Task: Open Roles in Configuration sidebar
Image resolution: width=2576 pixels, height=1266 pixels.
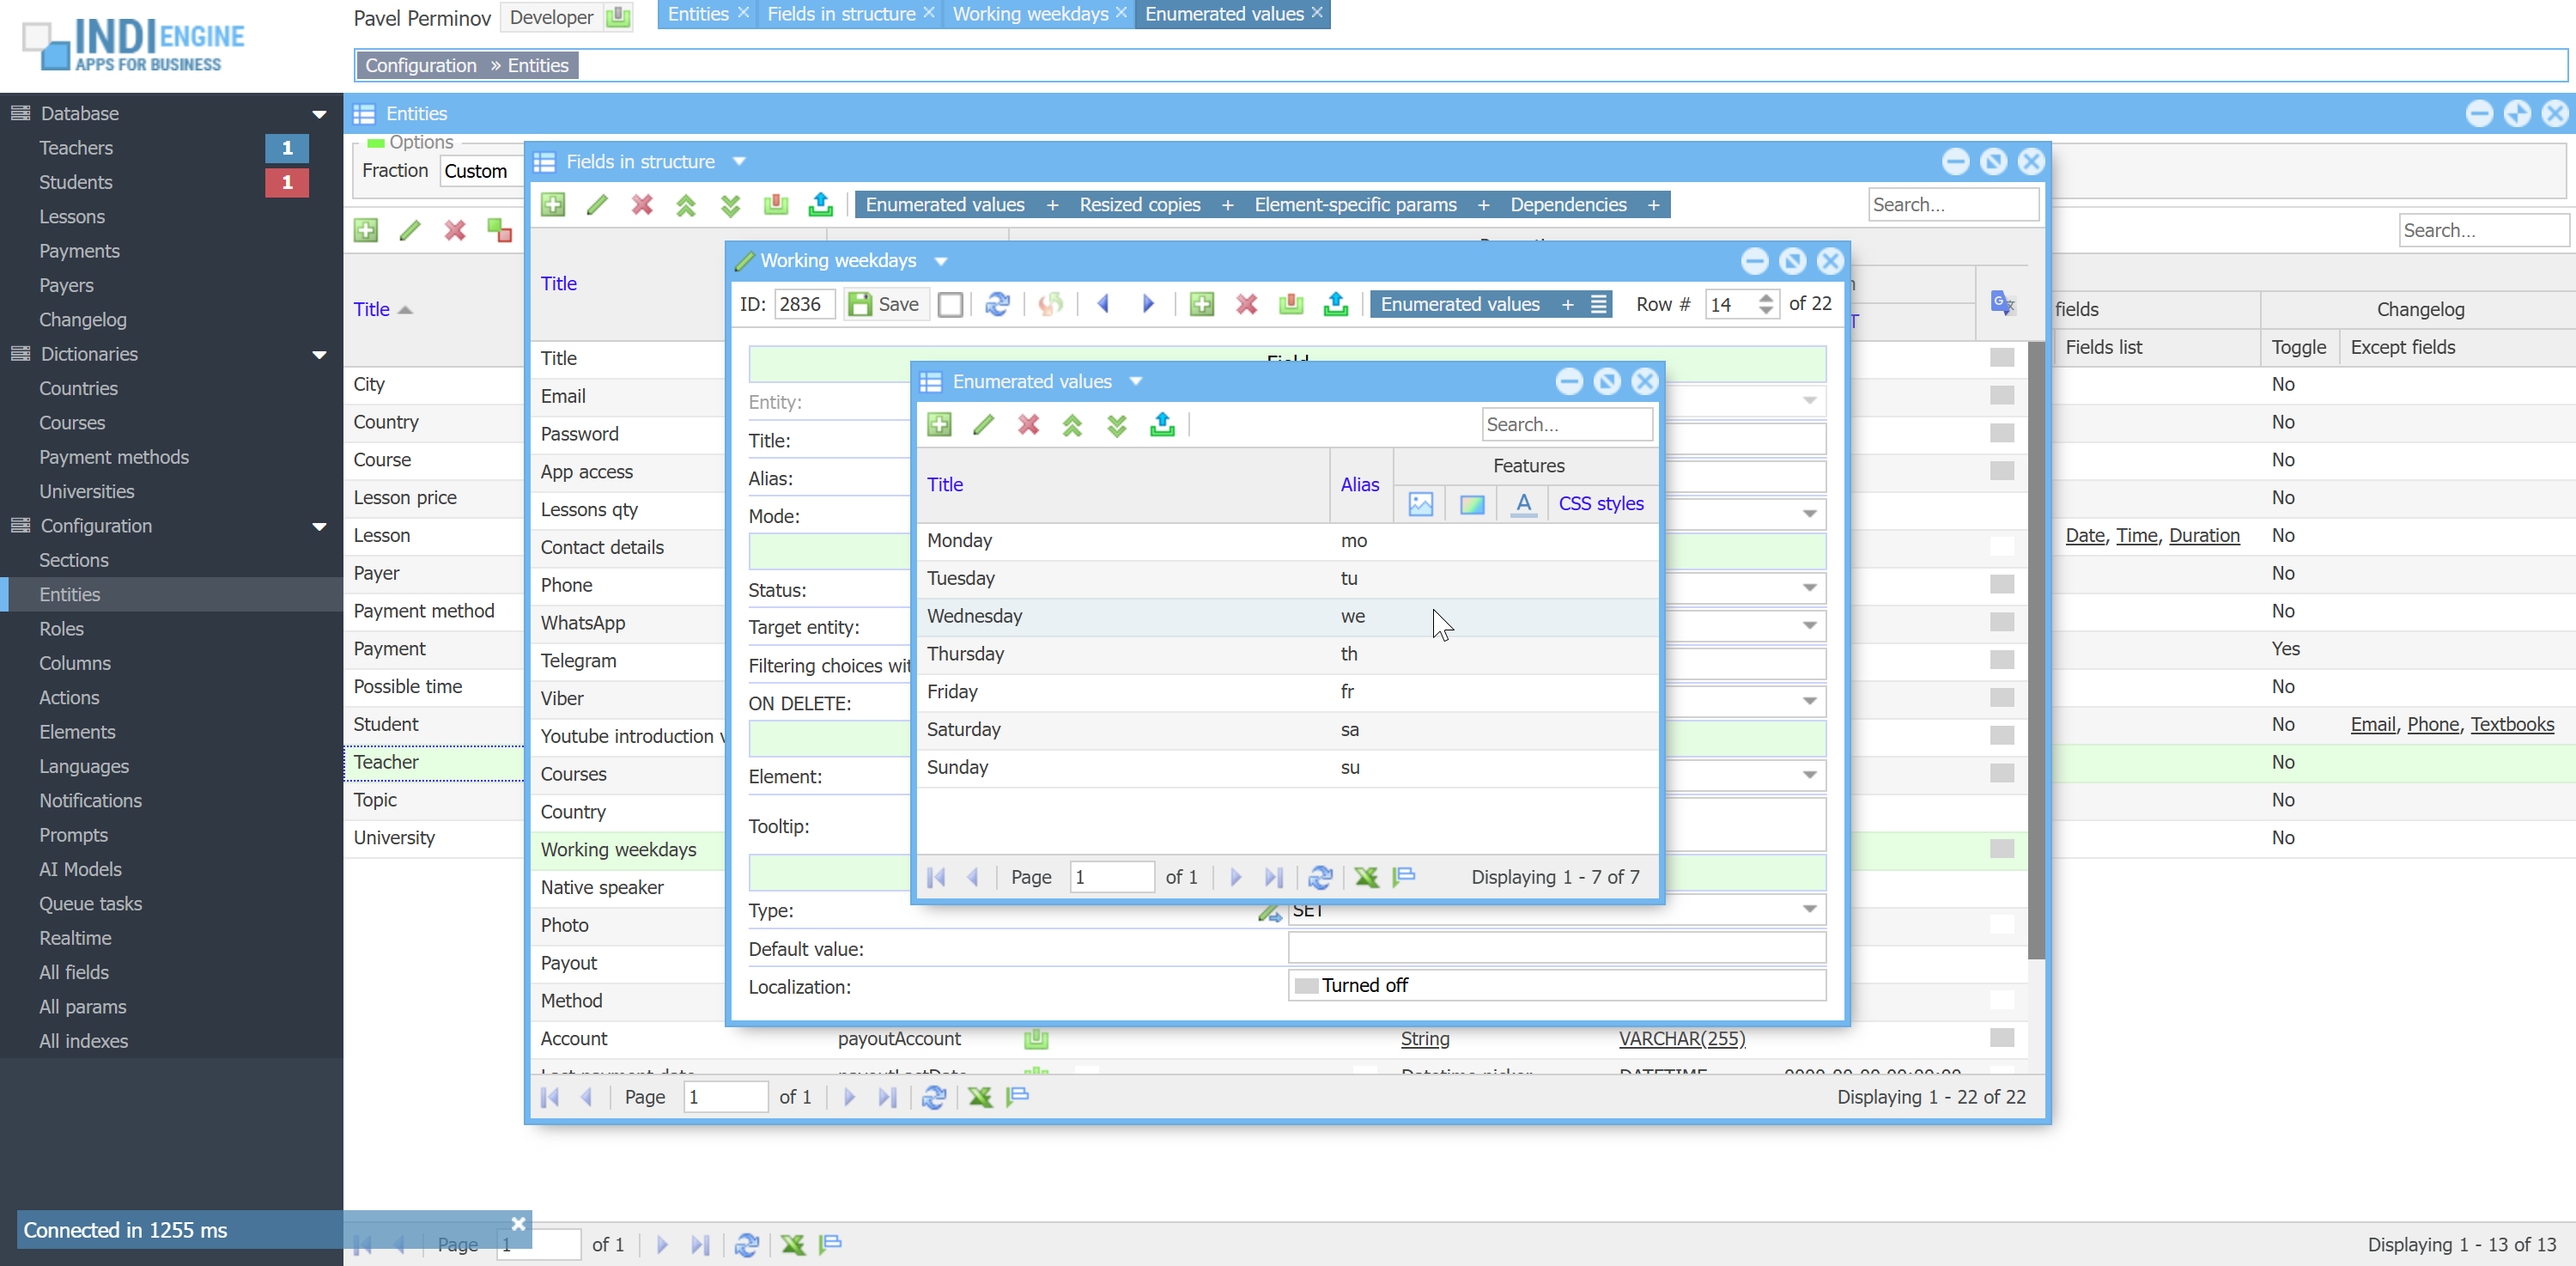Action: tap(61, 628)
